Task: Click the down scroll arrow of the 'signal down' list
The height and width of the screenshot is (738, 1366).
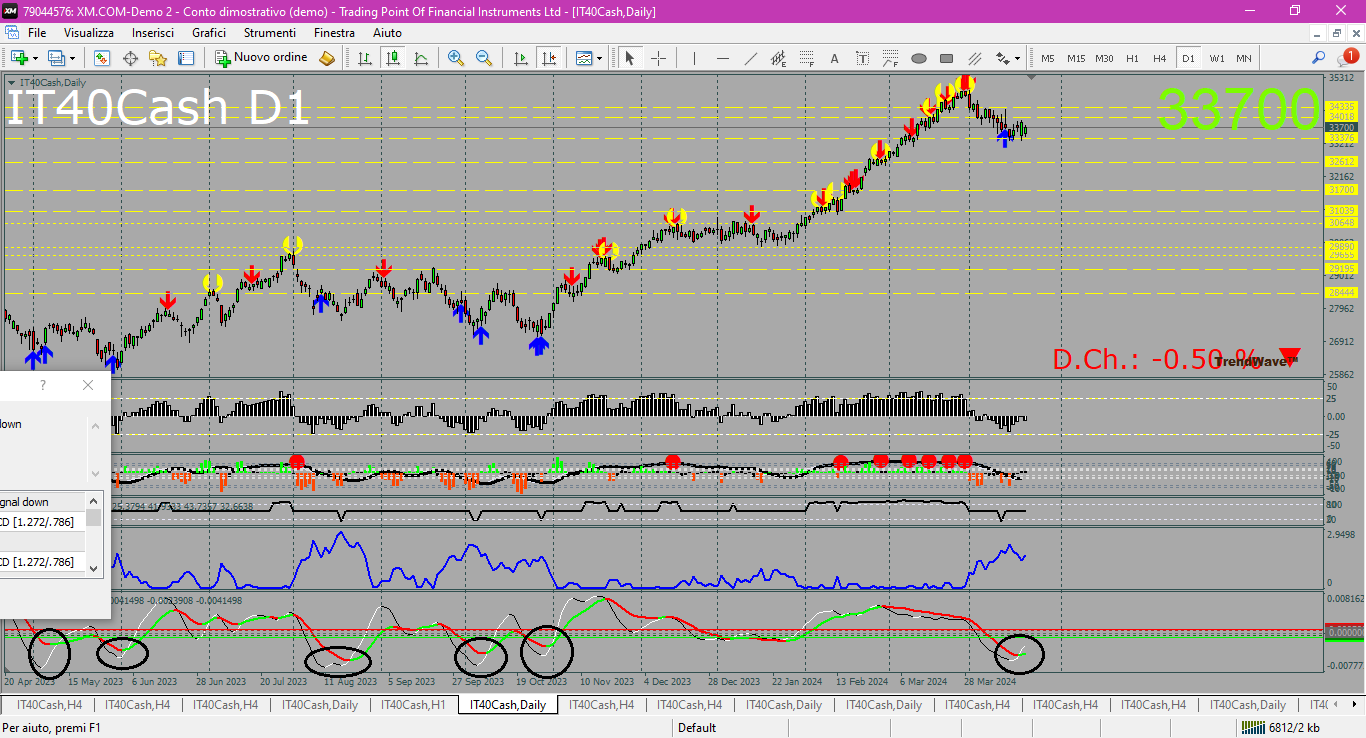Action: point(94,568)
